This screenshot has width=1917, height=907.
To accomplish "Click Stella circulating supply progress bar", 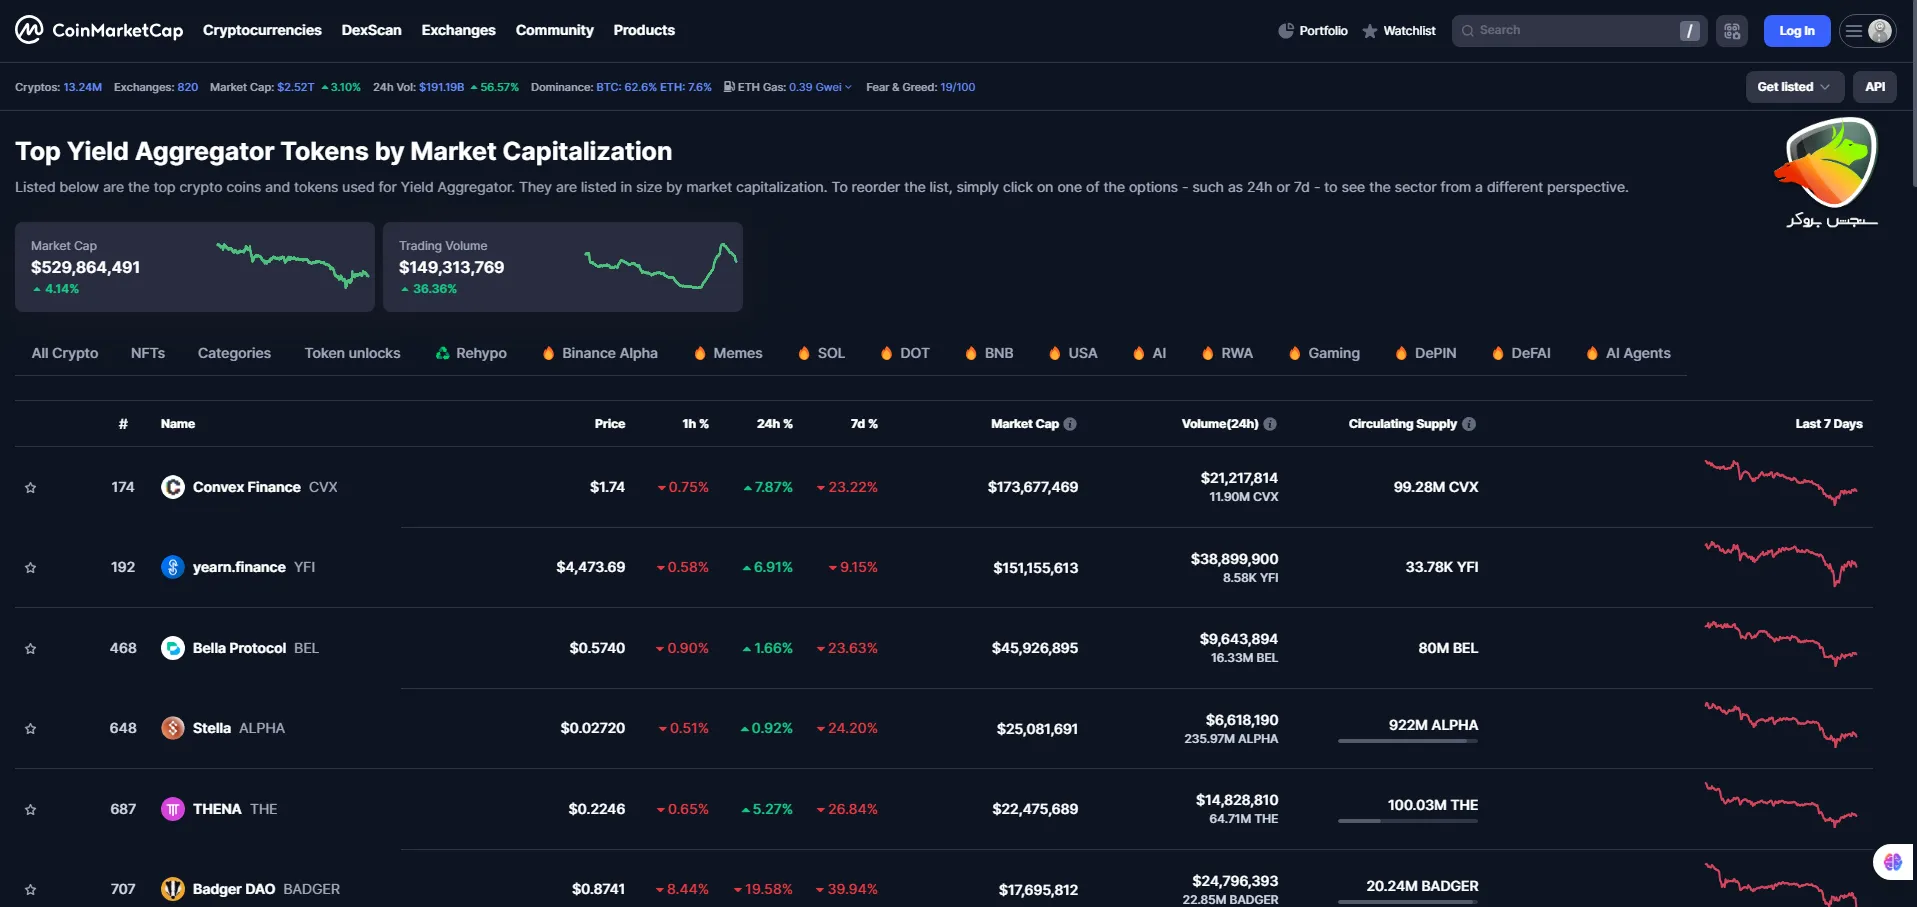I will (1407, 741).
